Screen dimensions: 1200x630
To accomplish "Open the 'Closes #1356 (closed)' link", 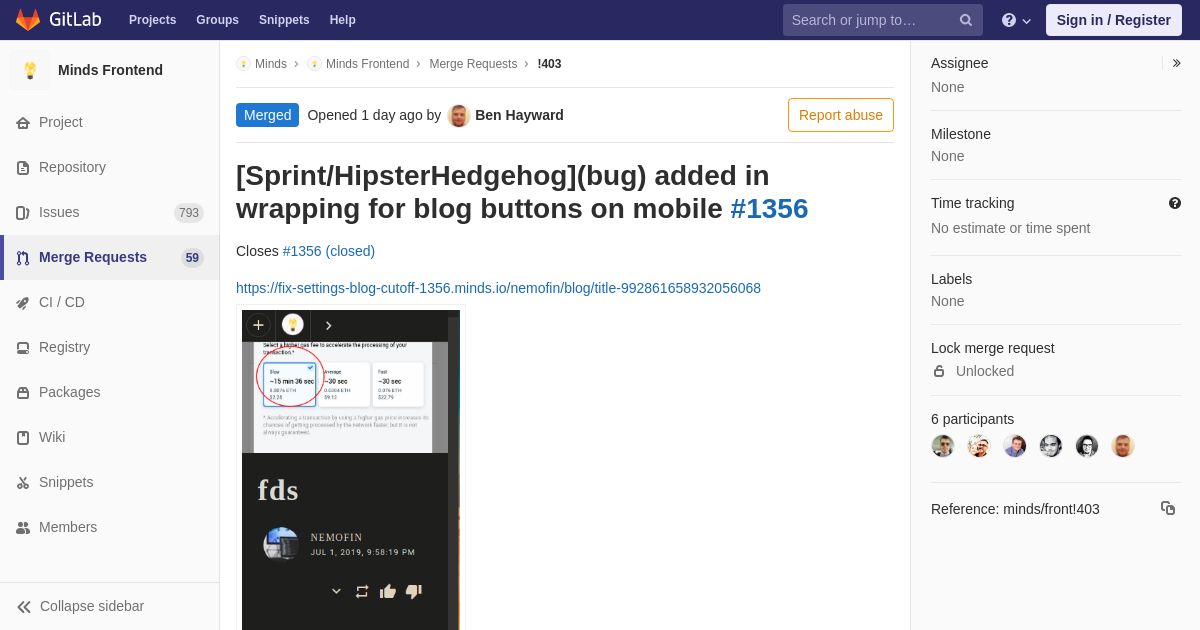I will (329, 251).
